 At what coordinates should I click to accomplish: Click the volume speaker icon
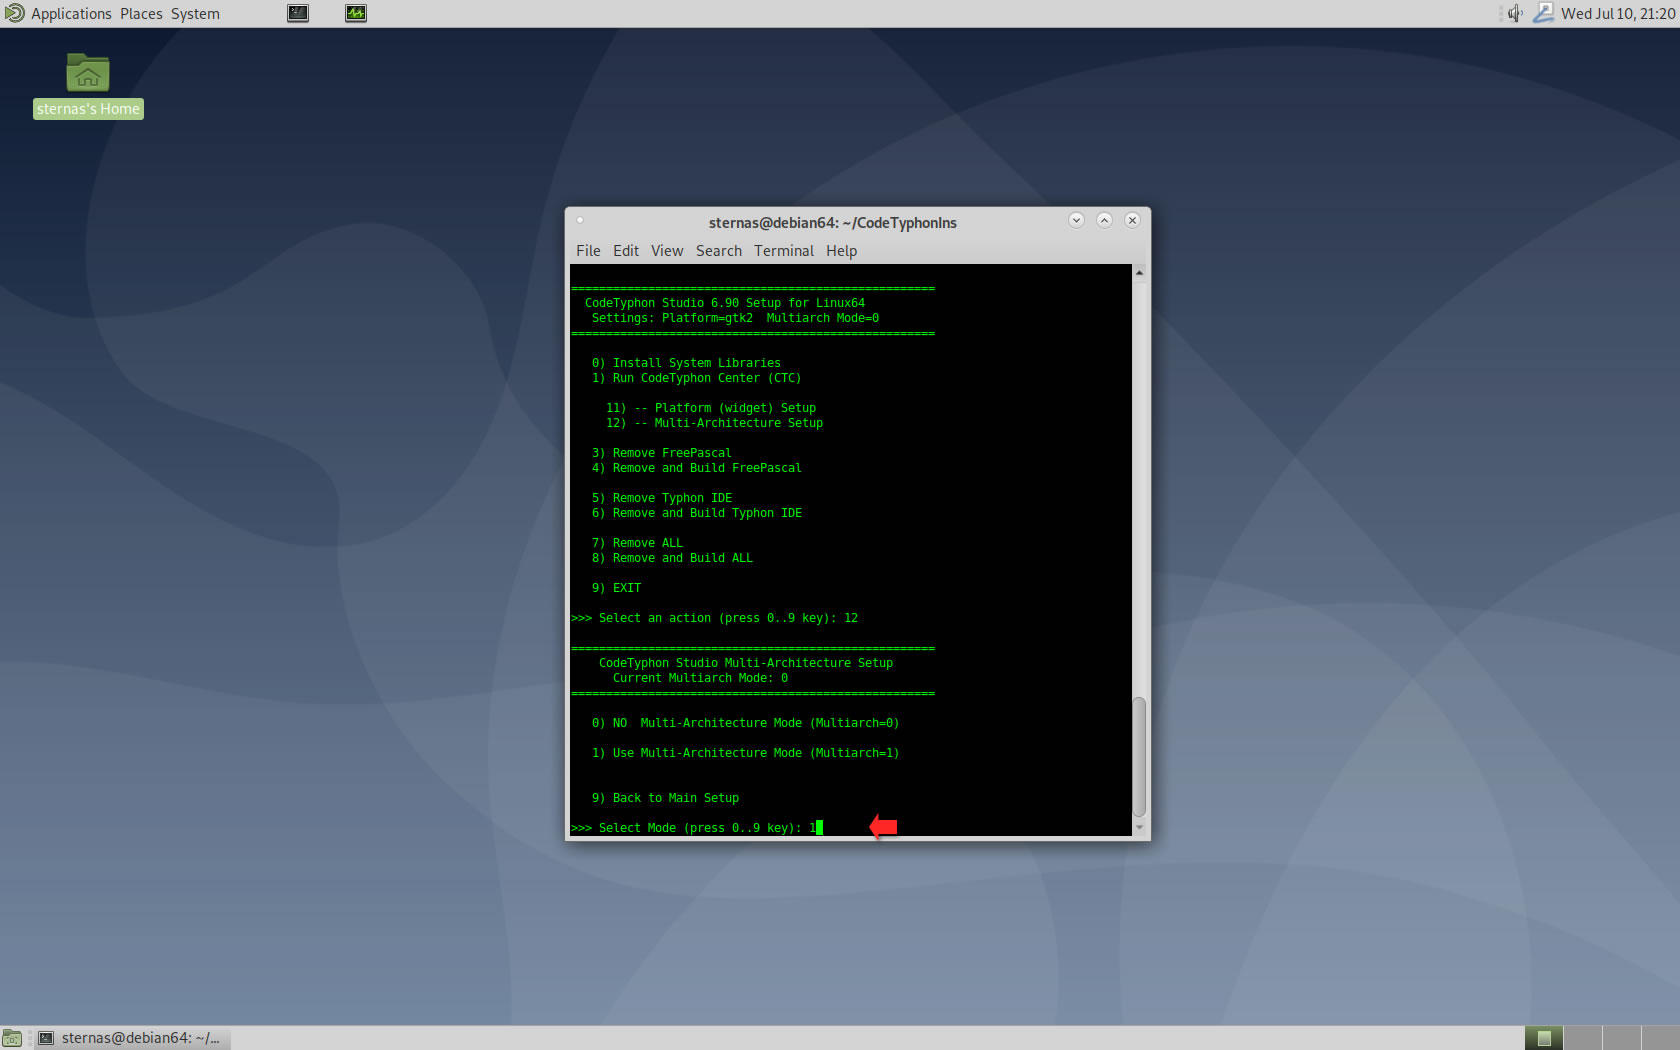1515,13
